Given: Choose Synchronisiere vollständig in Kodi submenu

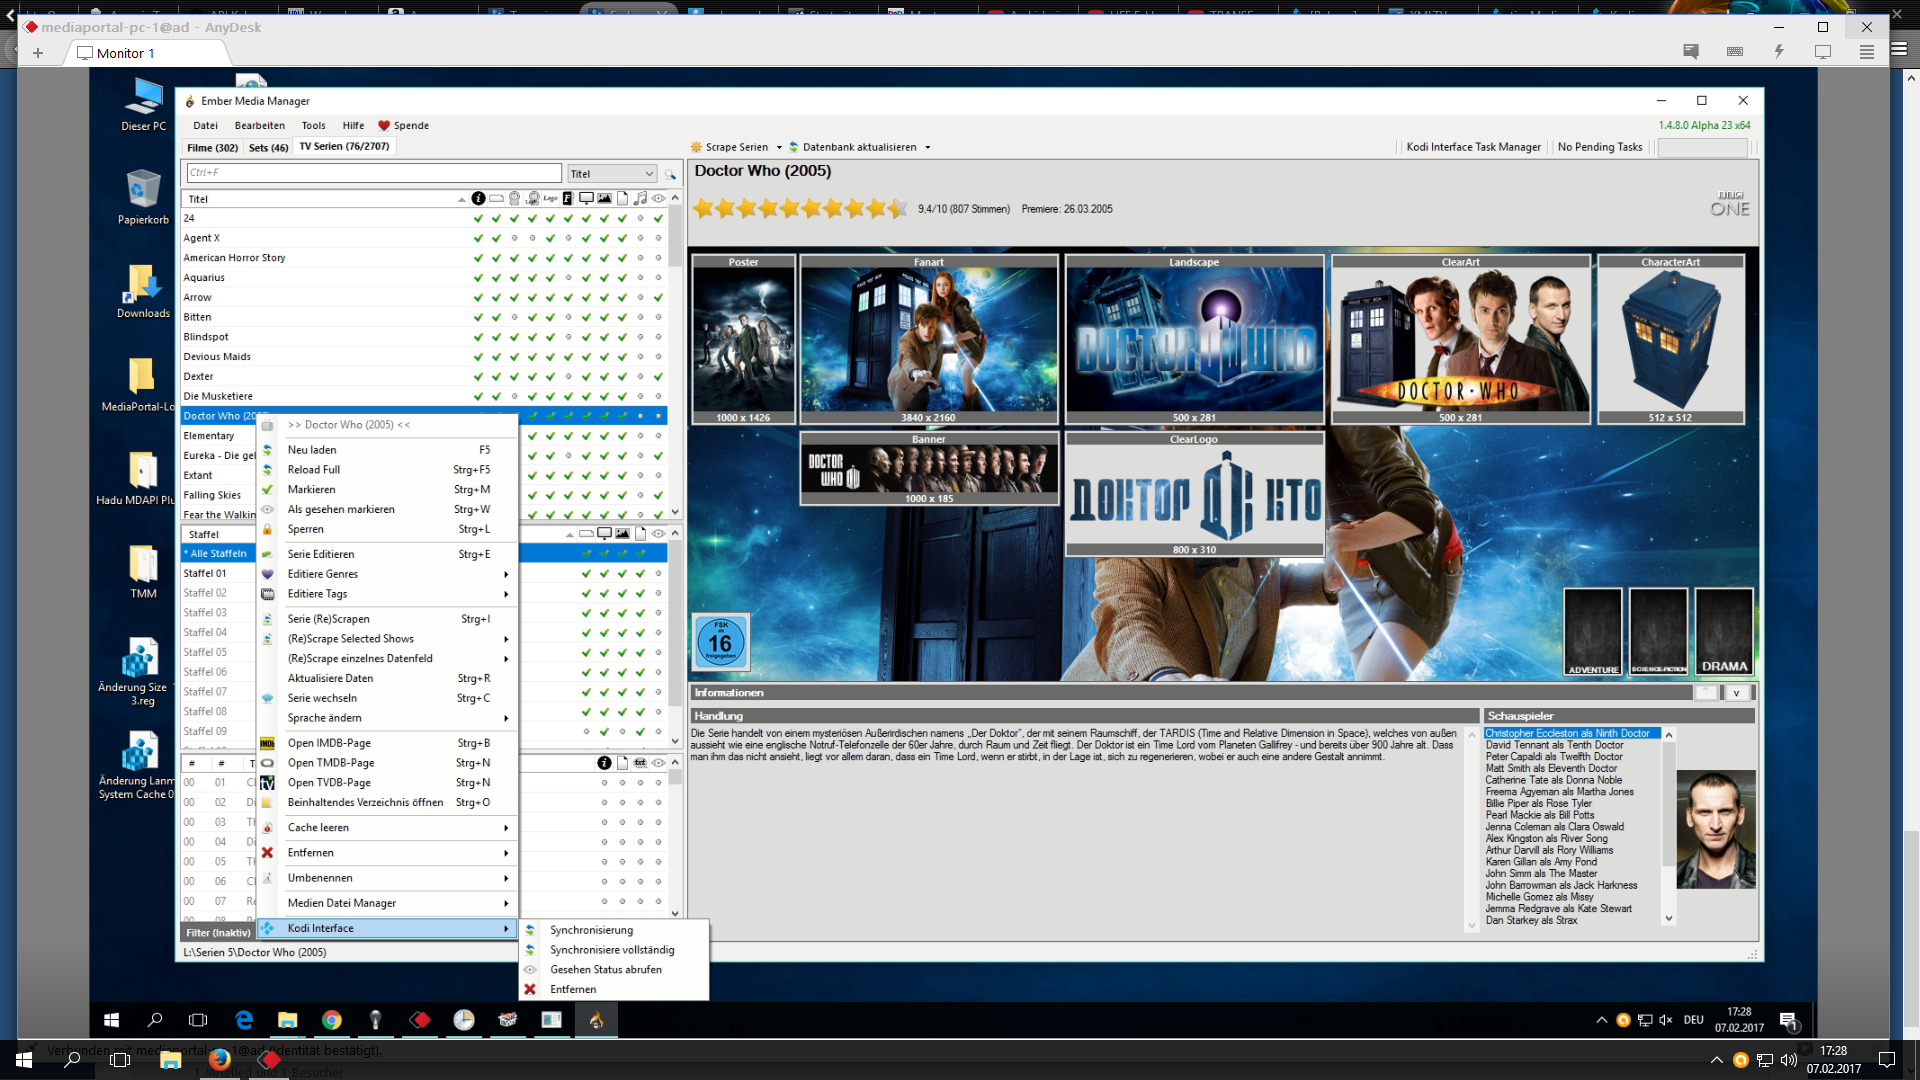Looking at the screenshot, I should [x=612, y=950].
